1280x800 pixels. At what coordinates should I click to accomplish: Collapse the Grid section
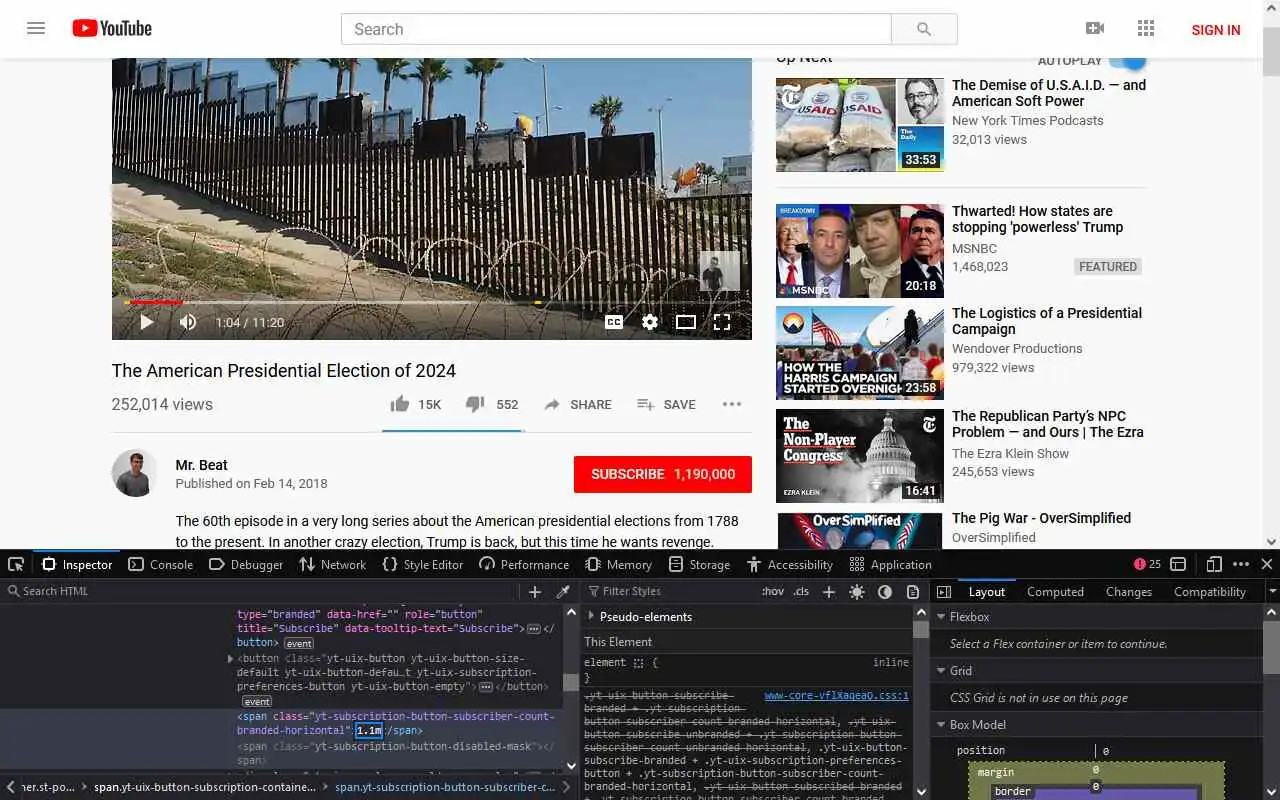(941, 671)
